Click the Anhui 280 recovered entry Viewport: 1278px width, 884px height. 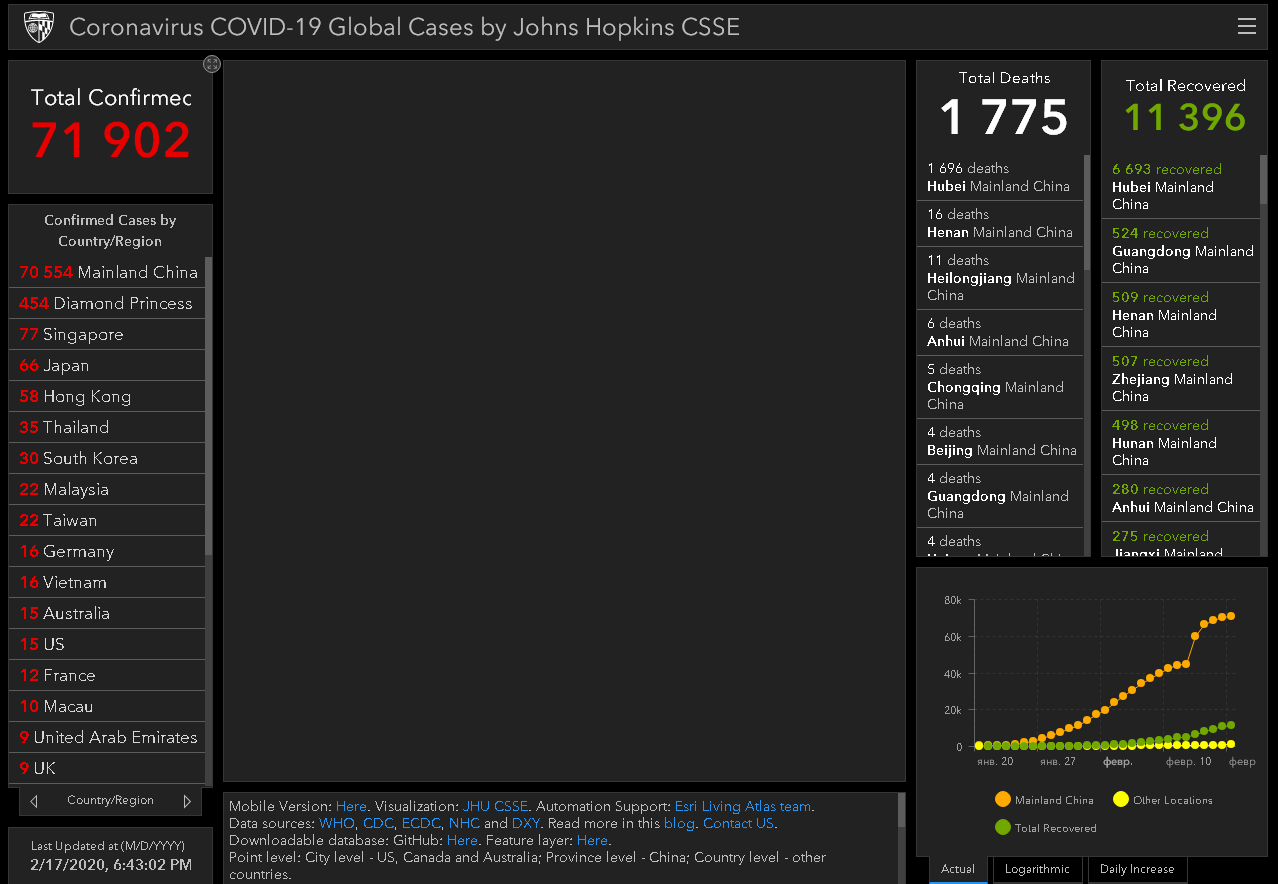pyautogui.click(x=1181, y=498)
